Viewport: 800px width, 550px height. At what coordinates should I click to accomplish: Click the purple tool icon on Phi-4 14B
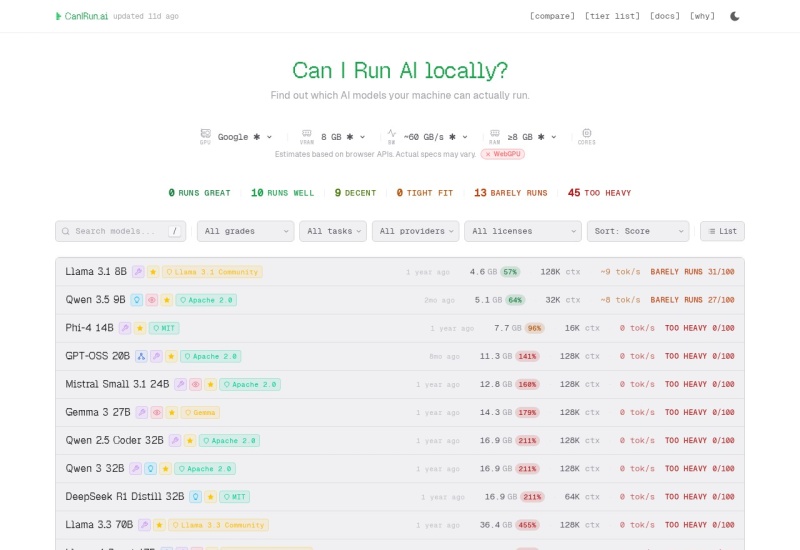125,328
